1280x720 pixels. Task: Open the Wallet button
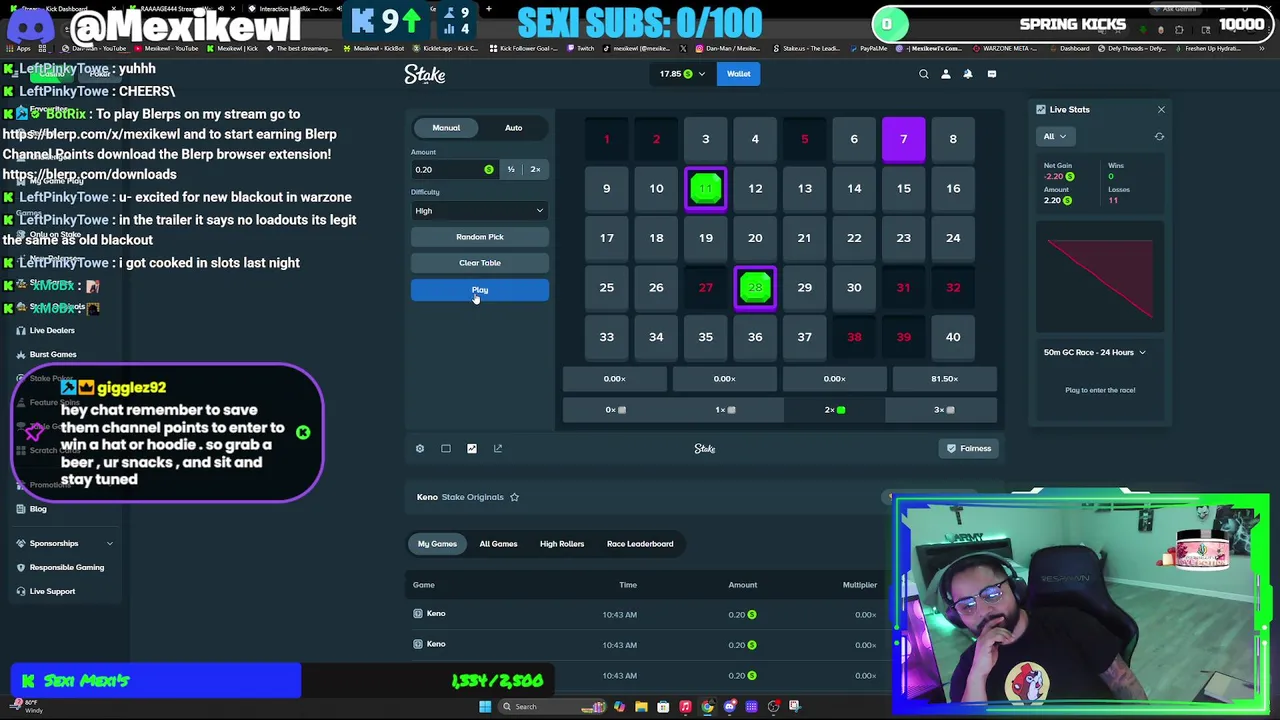tap(739, 74)
